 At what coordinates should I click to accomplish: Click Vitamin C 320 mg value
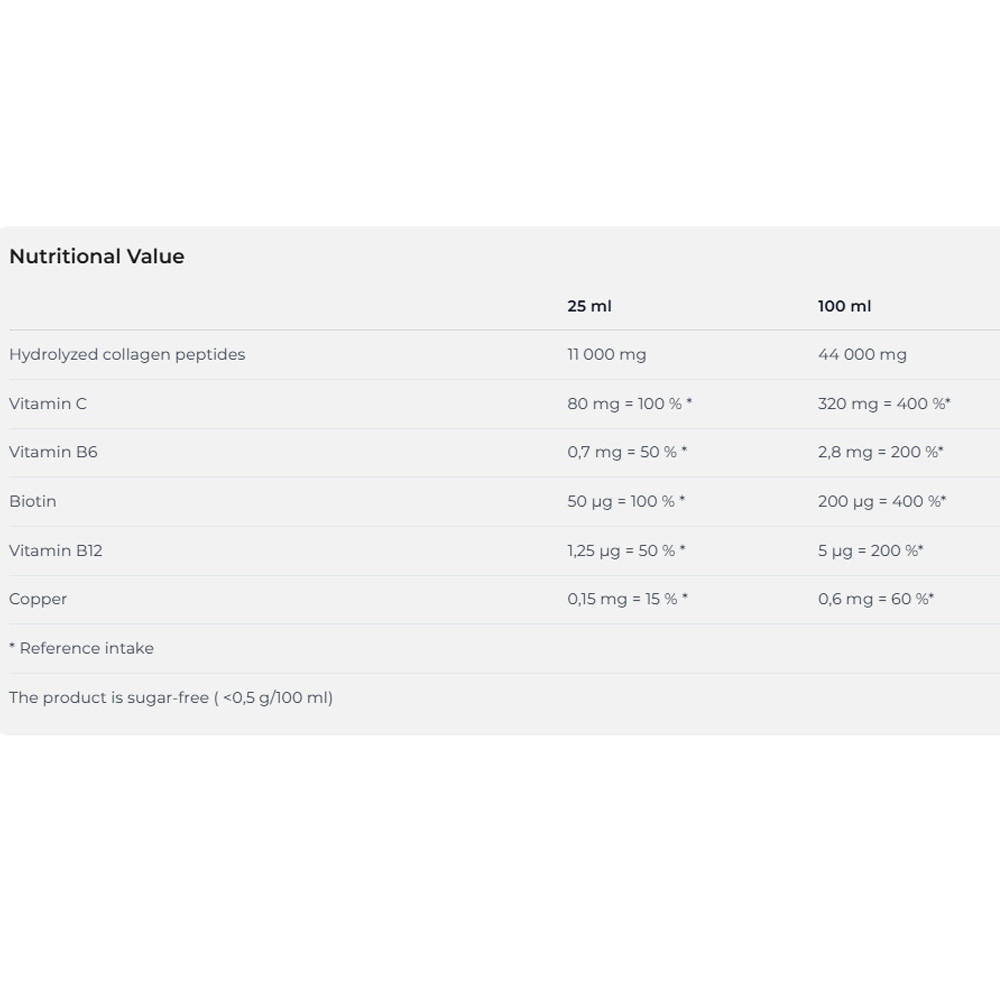click(x=883, y=403)
